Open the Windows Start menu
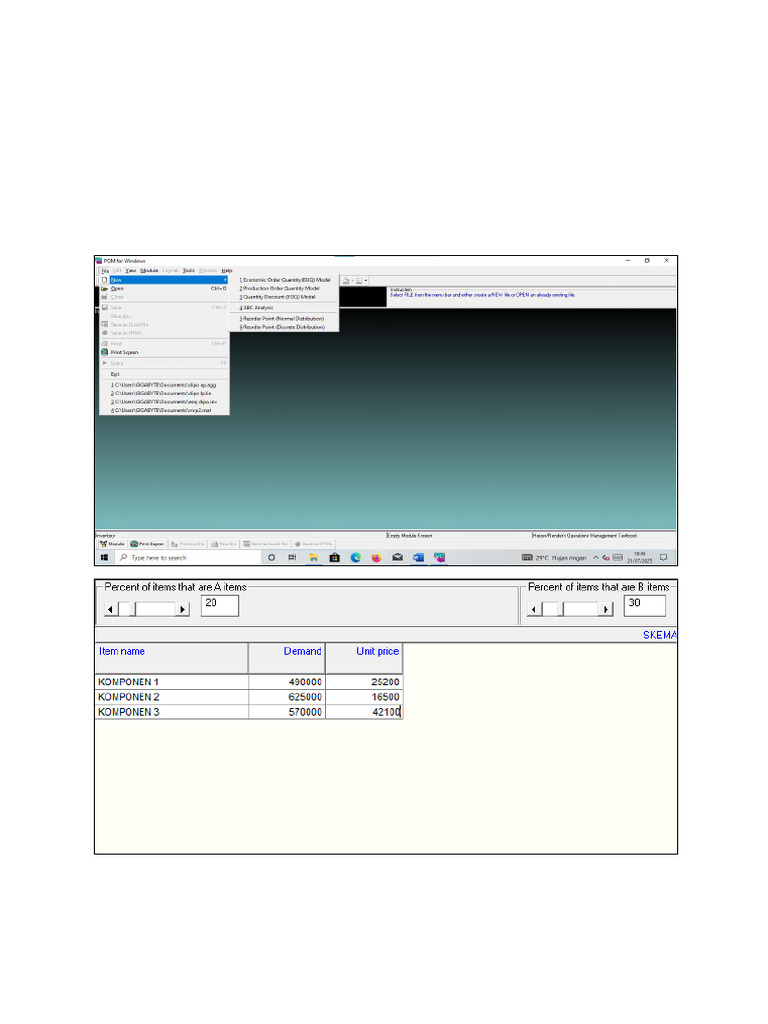The width and height of the screenshot is (768, 1024). [x=104, y=558]
